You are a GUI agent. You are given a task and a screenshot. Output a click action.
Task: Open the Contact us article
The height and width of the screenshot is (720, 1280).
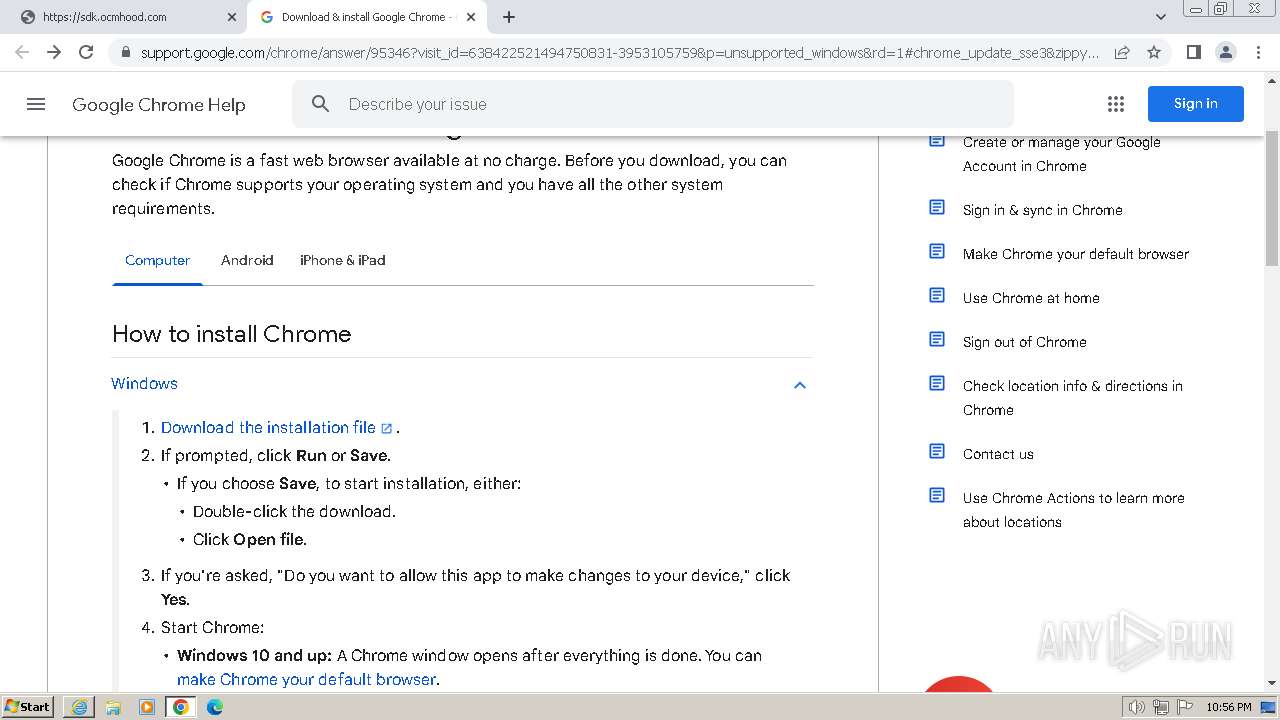coord(998,454)
